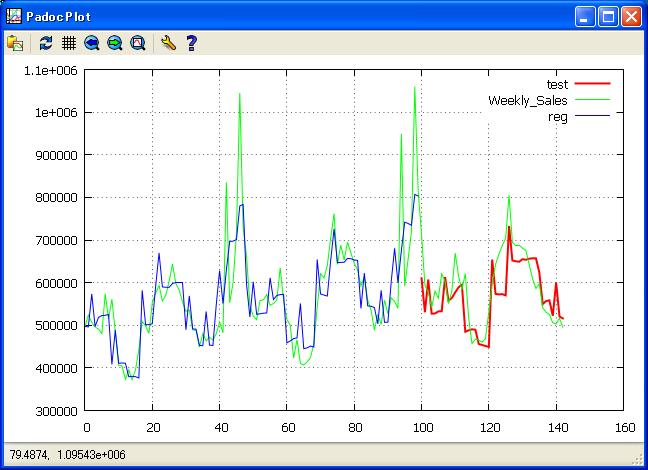Click the red line sample in legend
The image size is (648, 470).
(x=593, y=84)
